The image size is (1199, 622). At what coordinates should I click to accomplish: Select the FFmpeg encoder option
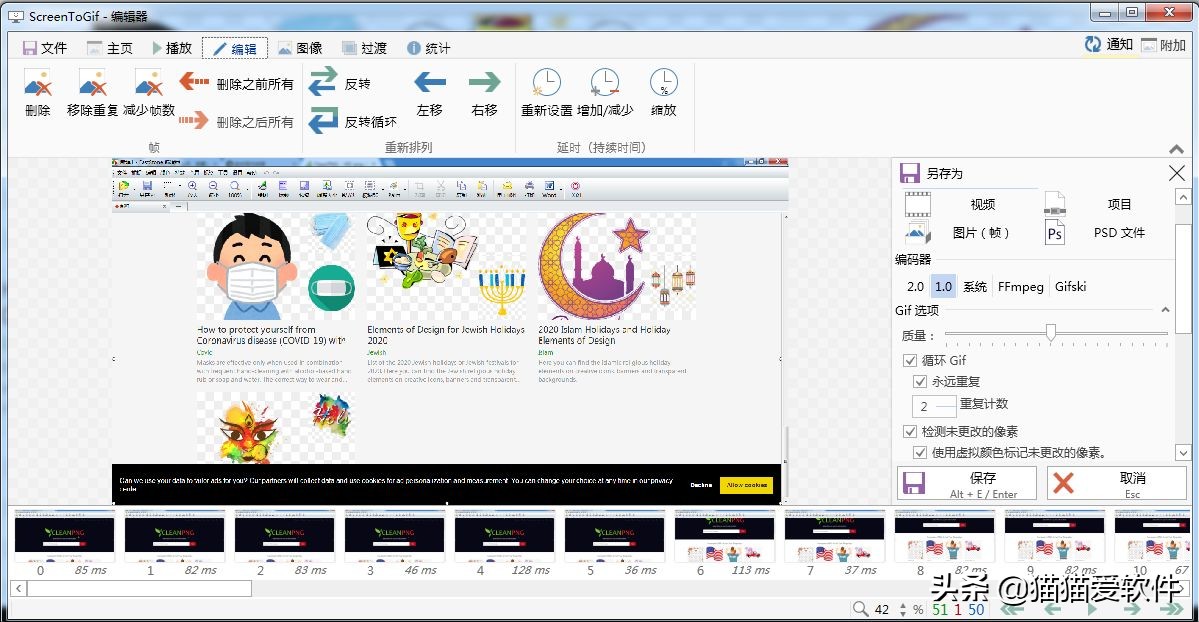click(x=1020, y=286)
